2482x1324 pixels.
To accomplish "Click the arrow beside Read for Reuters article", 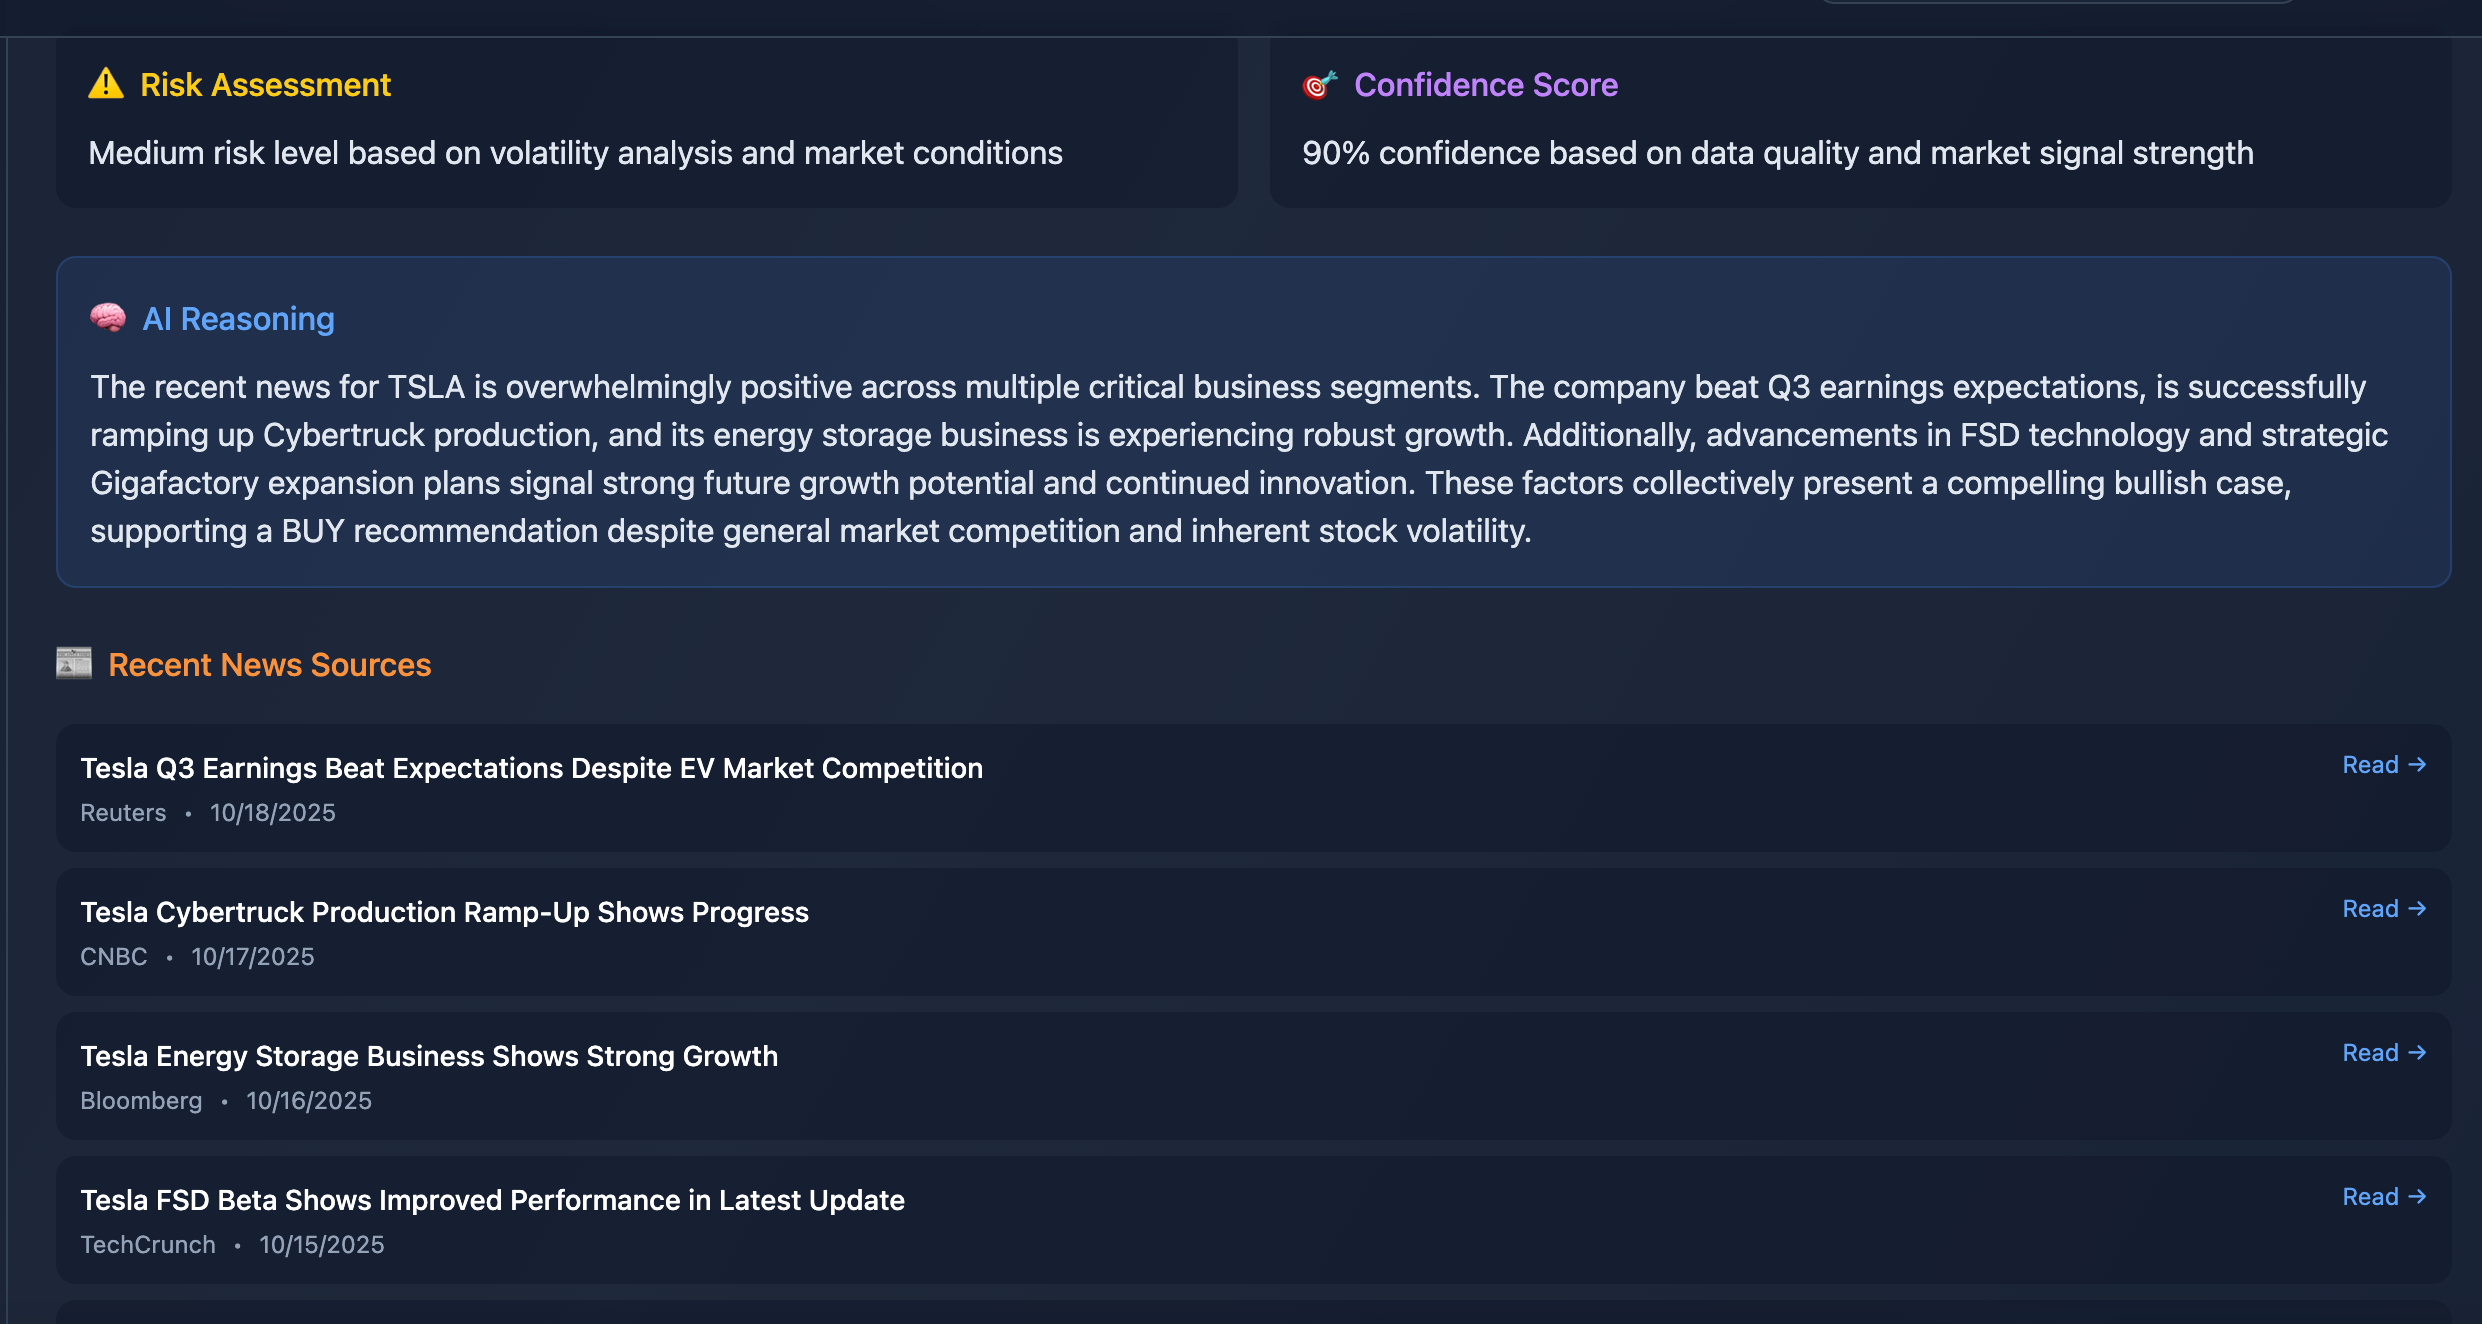I will 2418,765.
